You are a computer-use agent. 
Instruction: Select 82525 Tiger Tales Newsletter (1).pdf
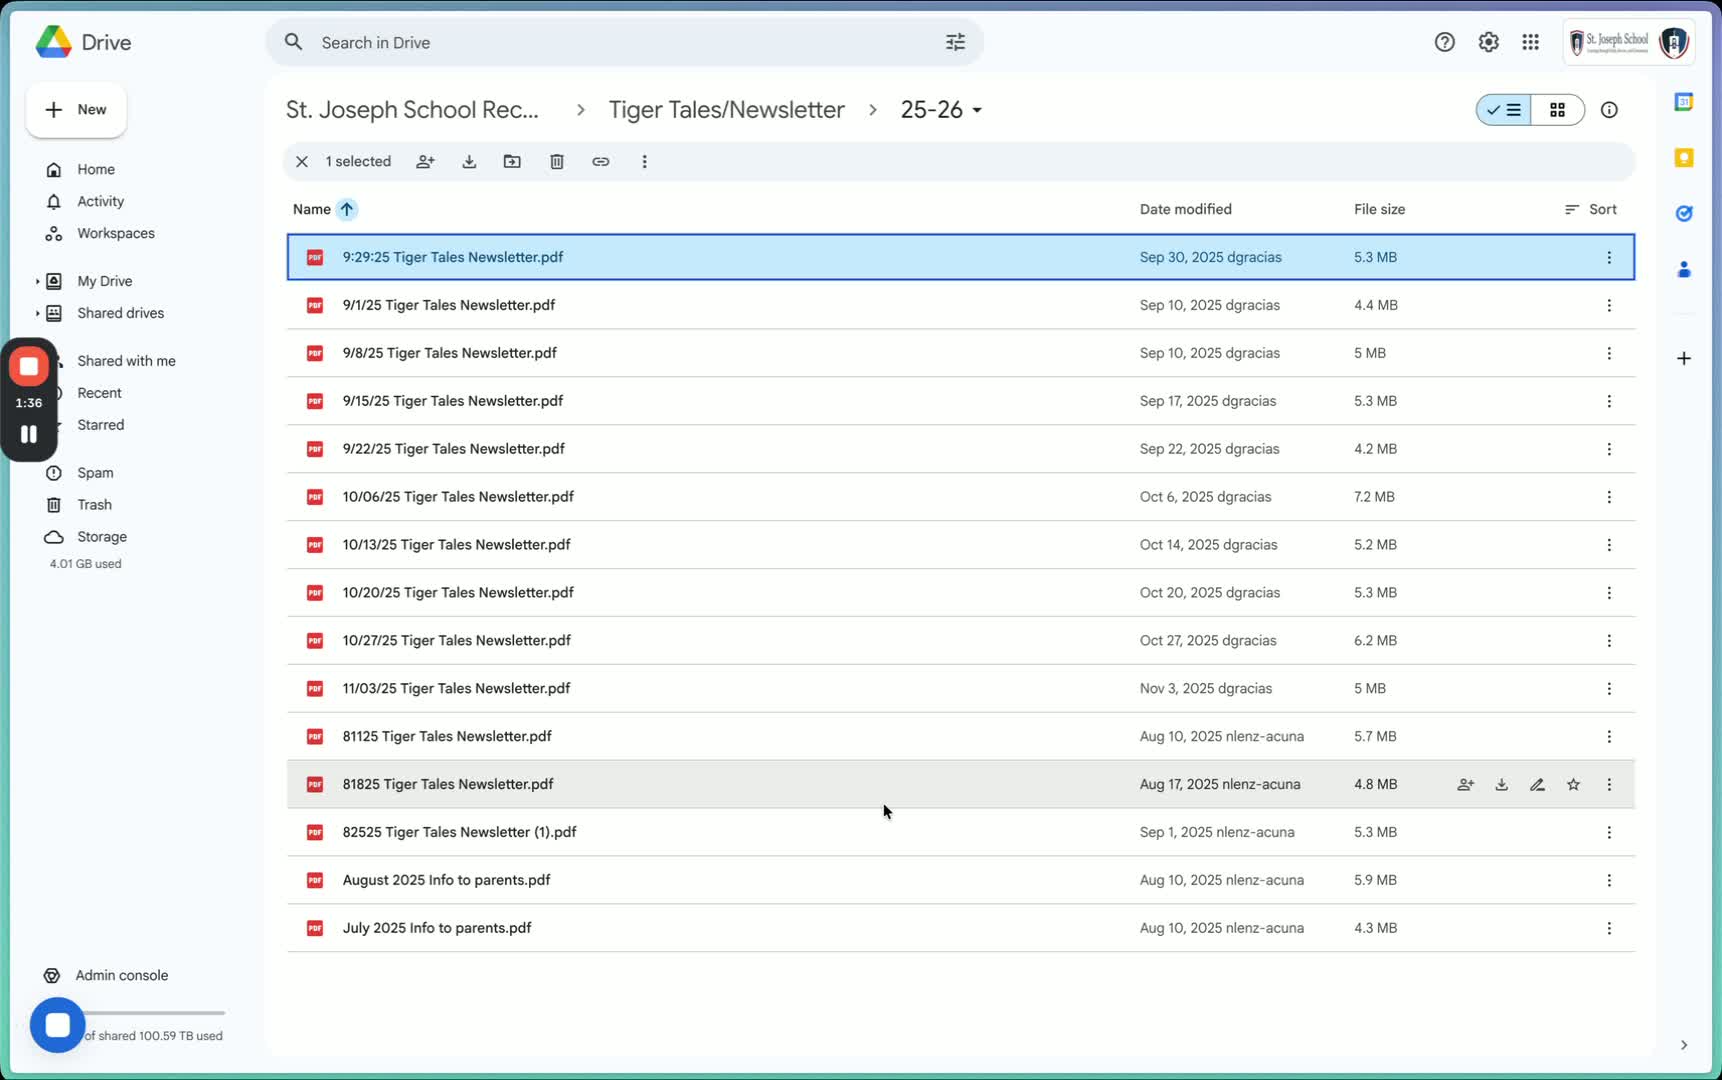pos(960,832)
